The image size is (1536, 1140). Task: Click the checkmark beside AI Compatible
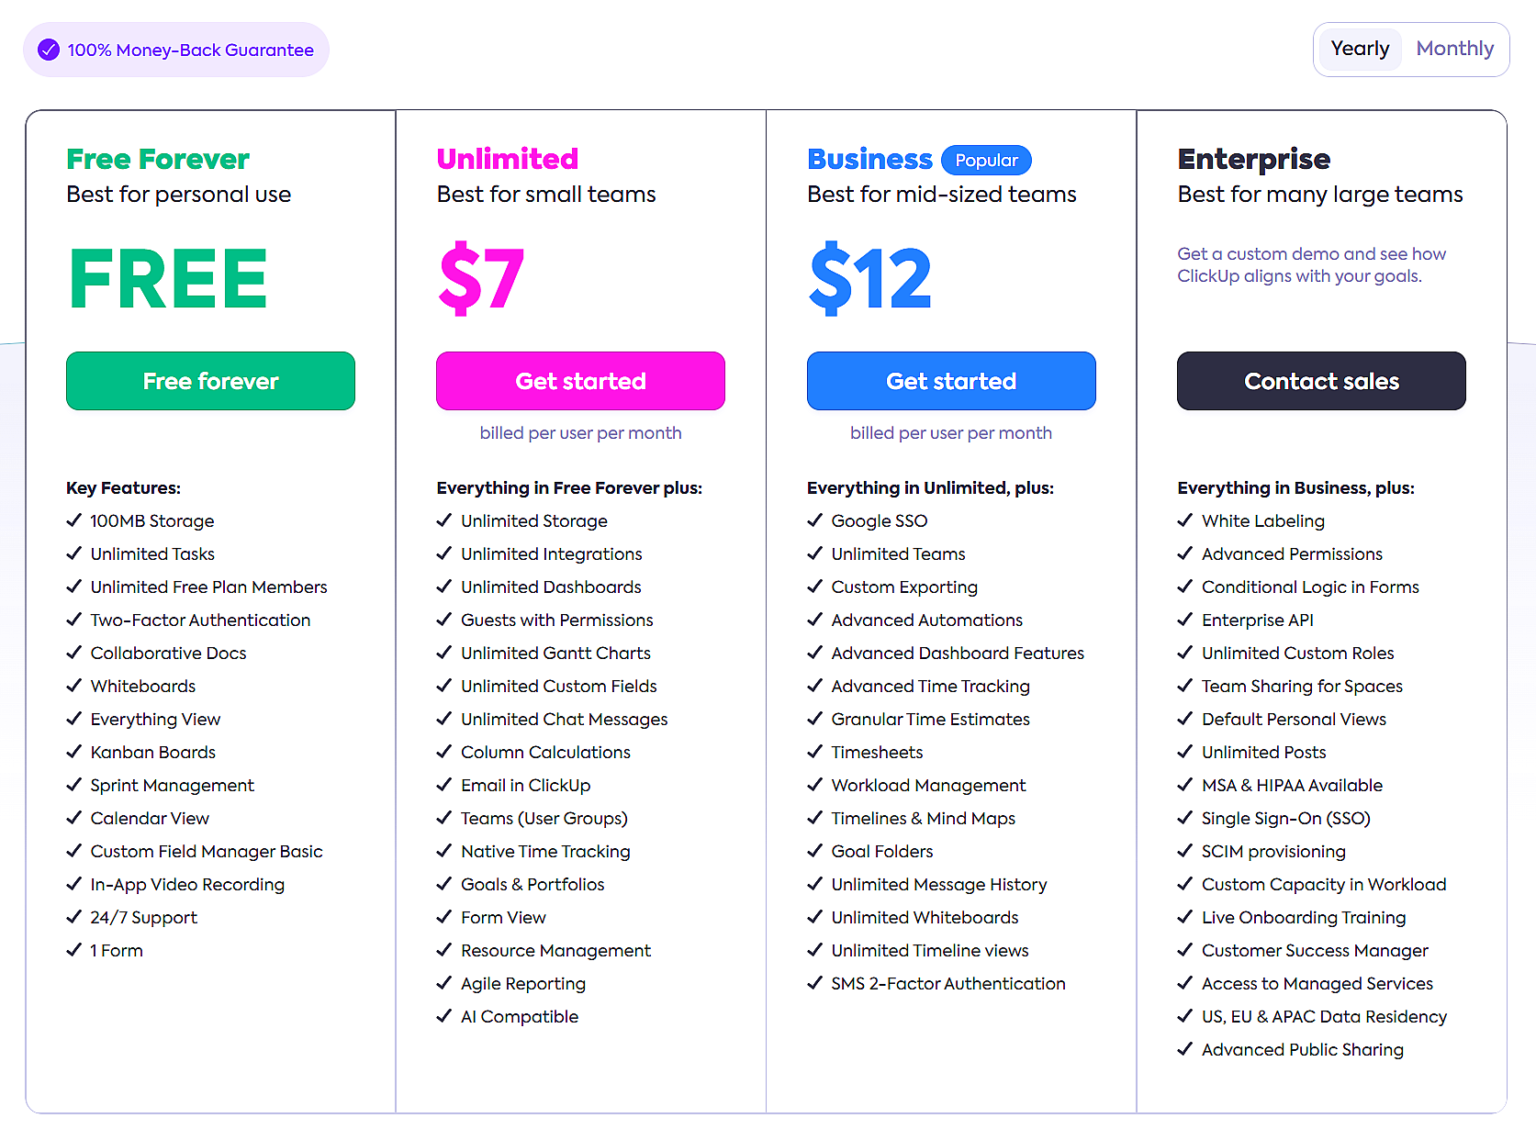point(444,1016)
